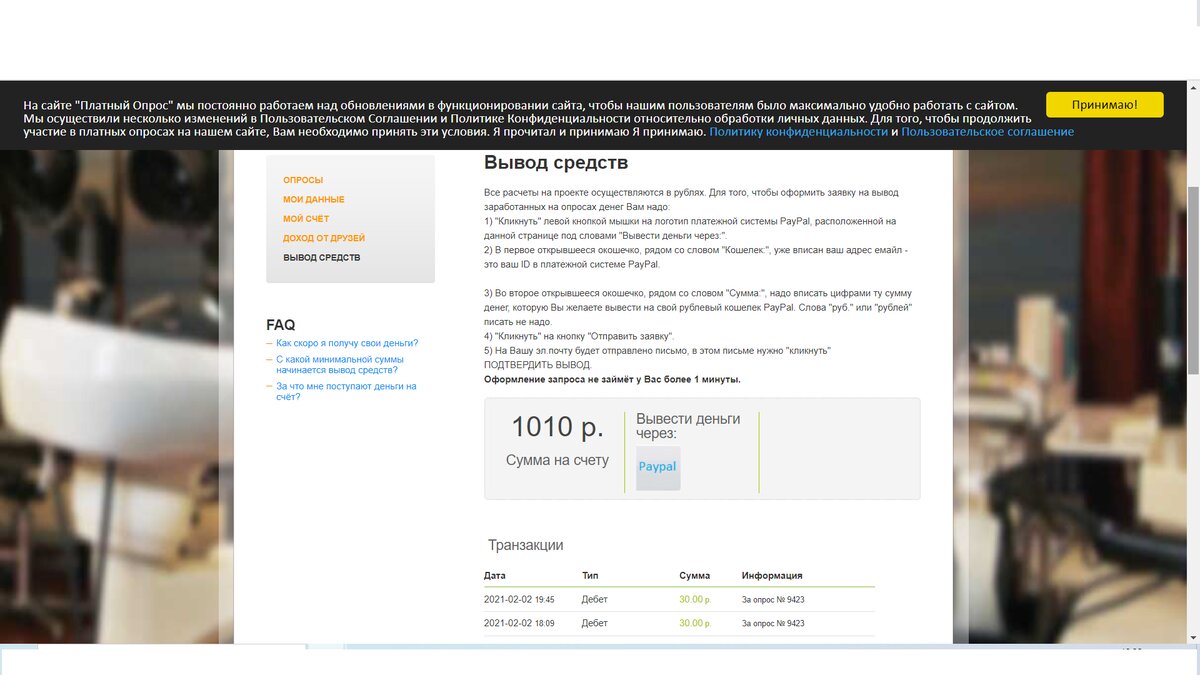Click the 1010 р. account balance
The height and width of the screenshot is (675, 1200).
click(x=557, y=427)
